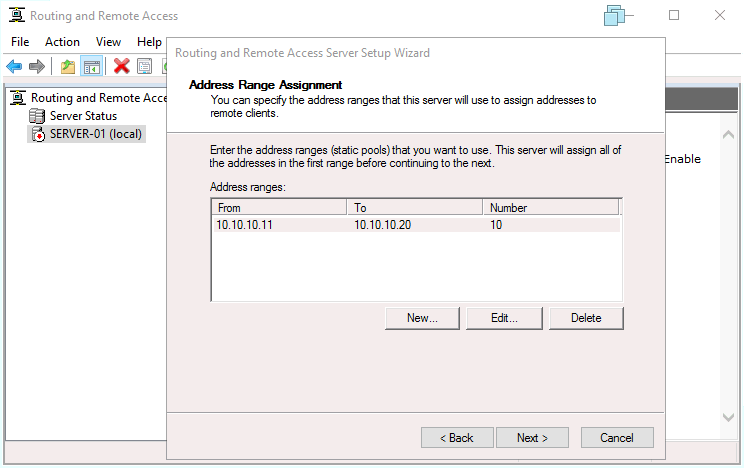Click the Back arrow toolbar icon
The height and width of the screenshot is (468, 744).
pos(14,66)
